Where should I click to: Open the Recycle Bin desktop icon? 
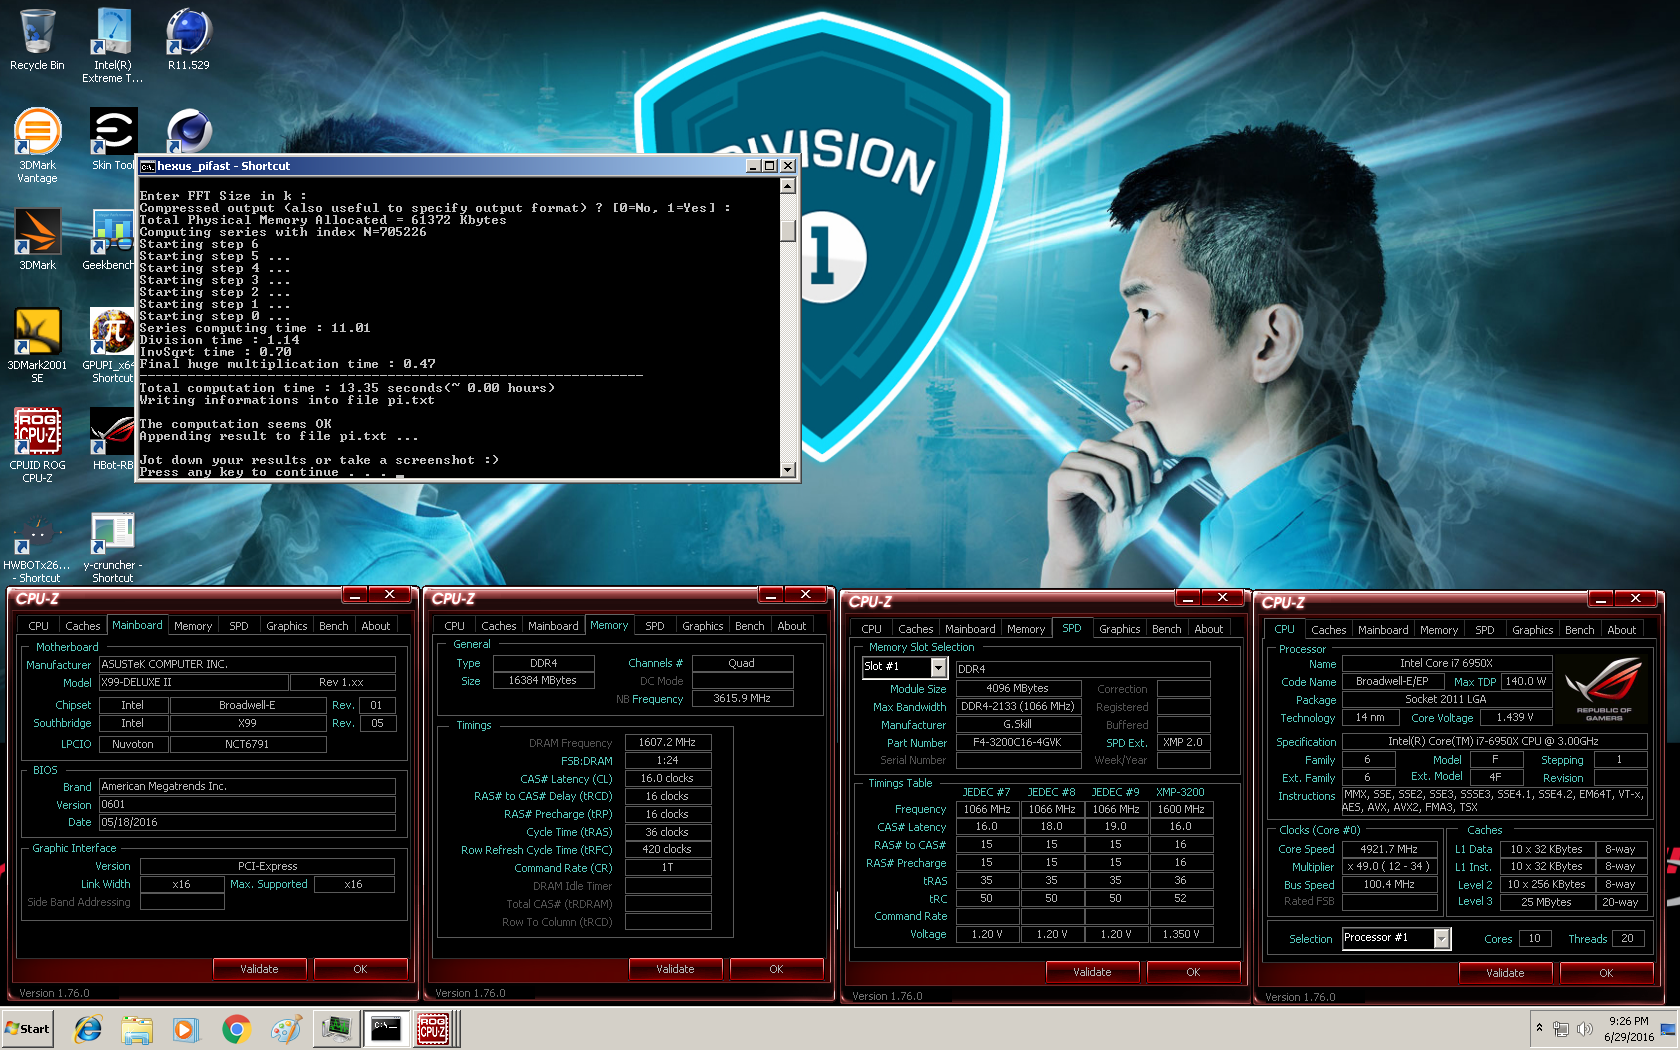(x=37, y=40)
